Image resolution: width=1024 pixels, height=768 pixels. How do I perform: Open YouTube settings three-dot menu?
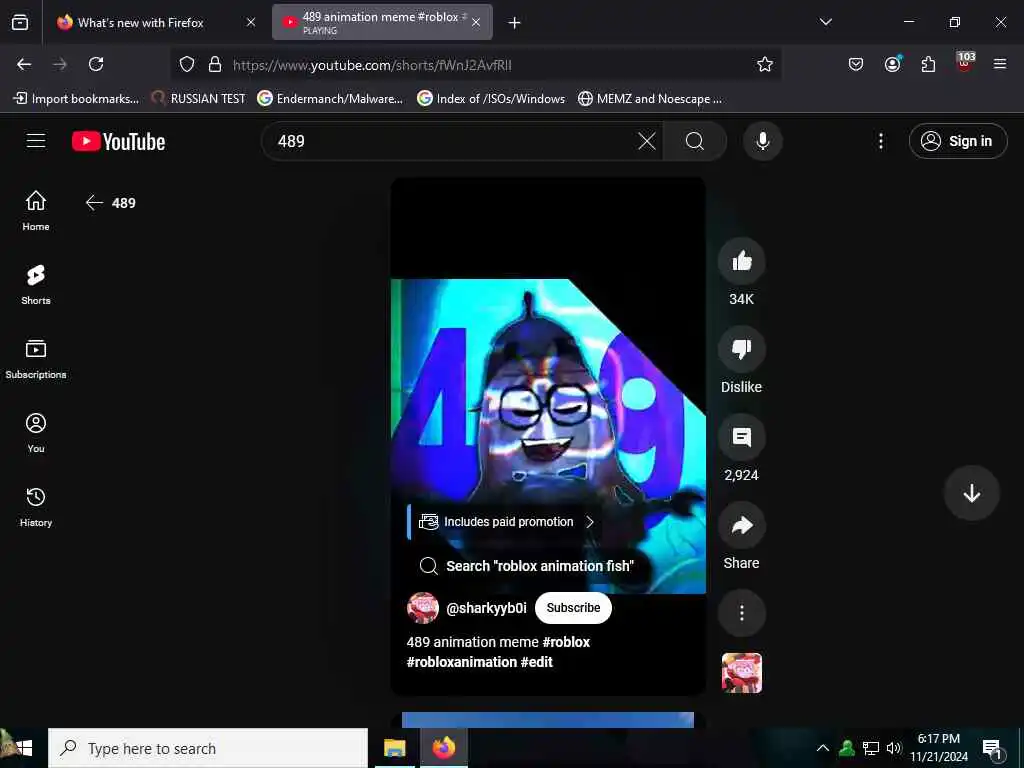[880, 141]
